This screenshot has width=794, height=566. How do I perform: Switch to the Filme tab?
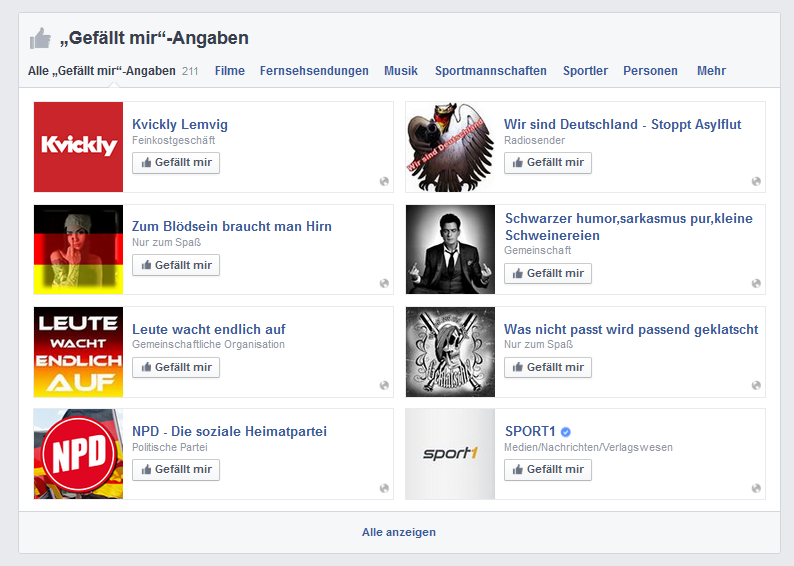pos(229,71)
